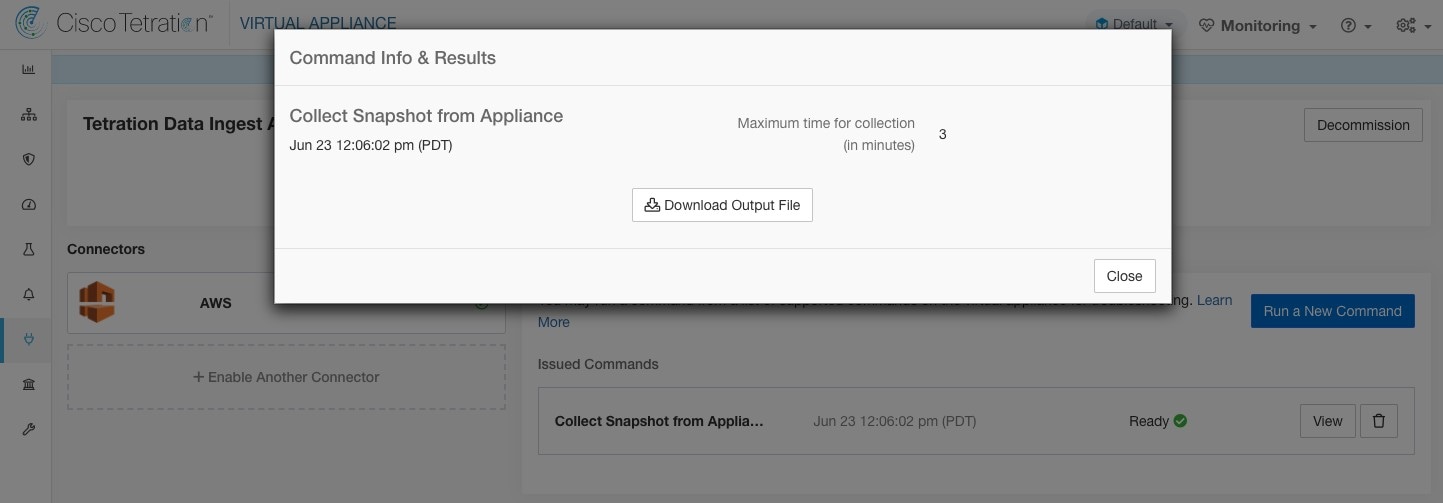Viewport: 1443px width, 503px height.
Task: Click the dialog timestamp Jun 23 12:06:02 pm
Action: (x=370, y=145)
